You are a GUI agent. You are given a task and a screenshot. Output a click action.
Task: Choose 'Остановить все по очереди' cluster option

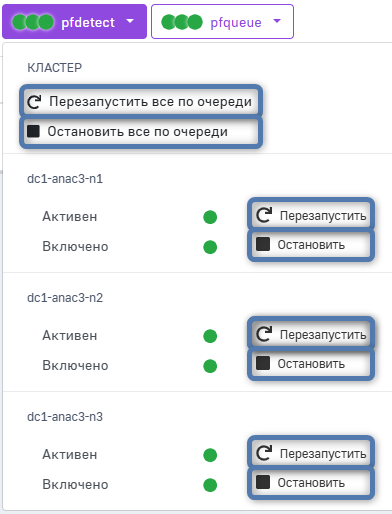point(141,131)
